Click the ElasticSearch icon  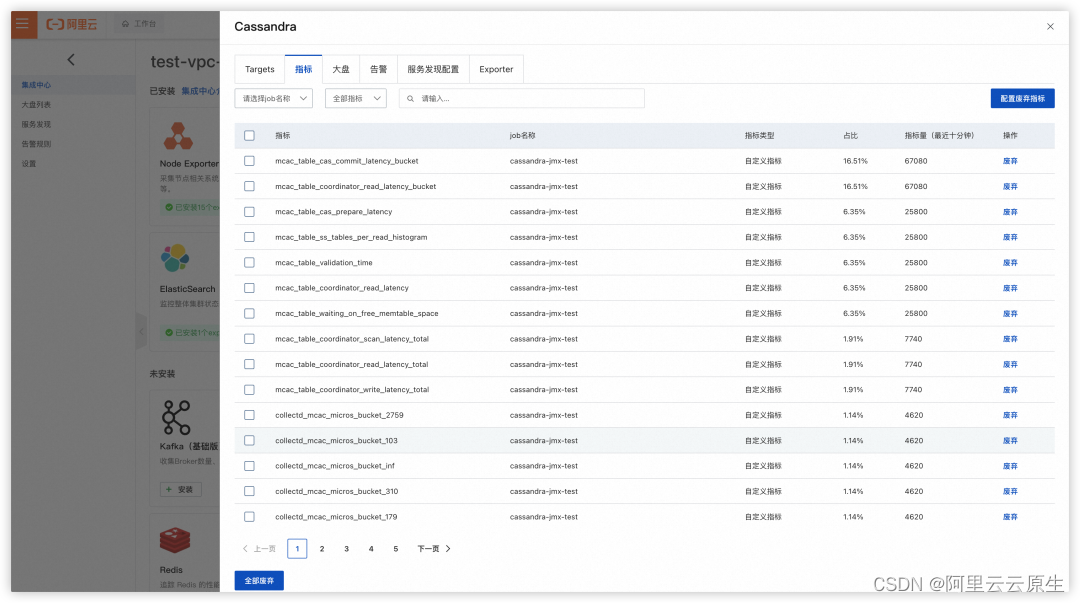pos(175,258)
